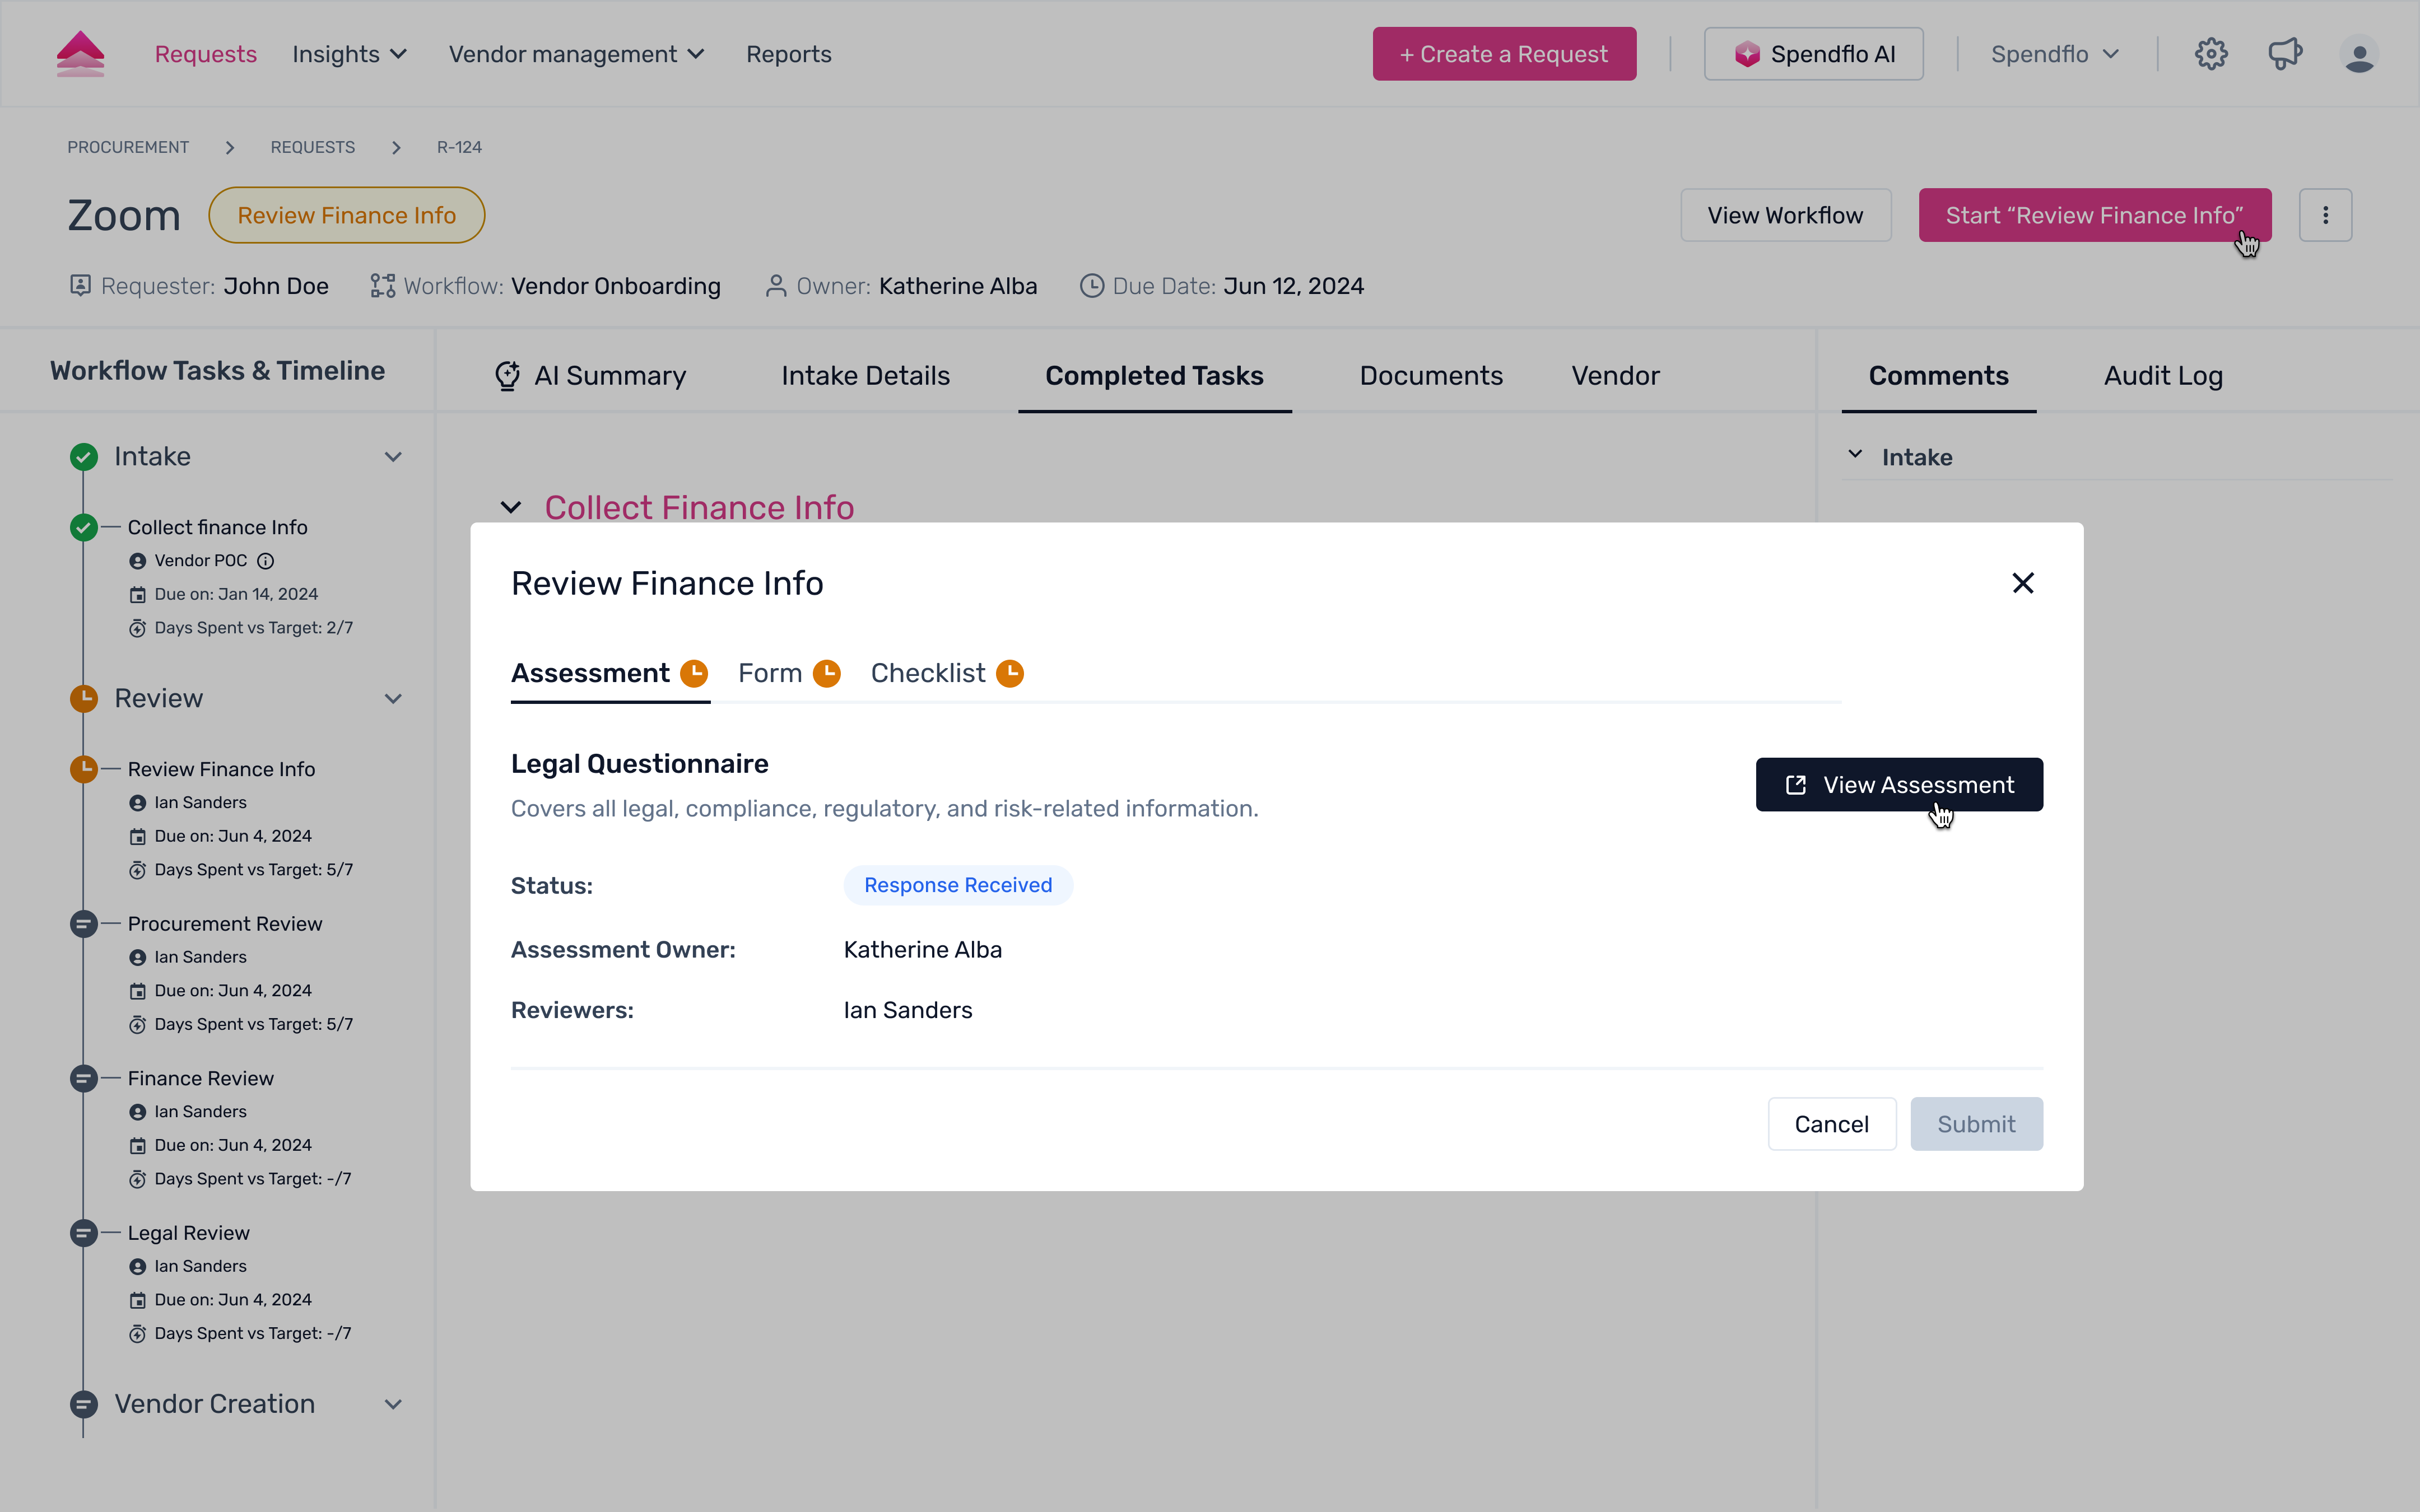The width and height of the screenshot is (2420, 1512).
Task: Open the Spendflo organization dropdown
Action: (2054, 54)
